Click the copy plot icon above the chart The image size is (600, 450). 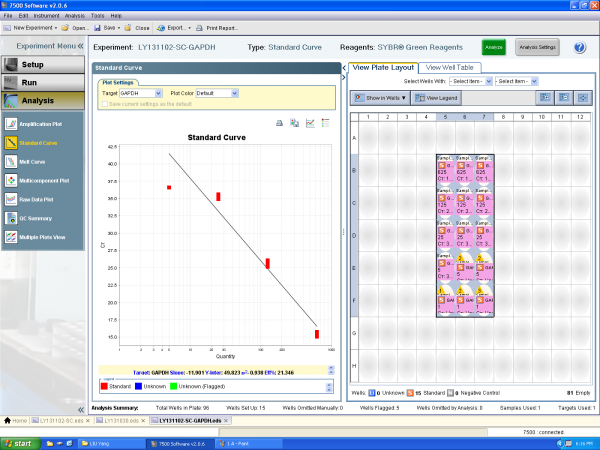[x=294, y=123]
